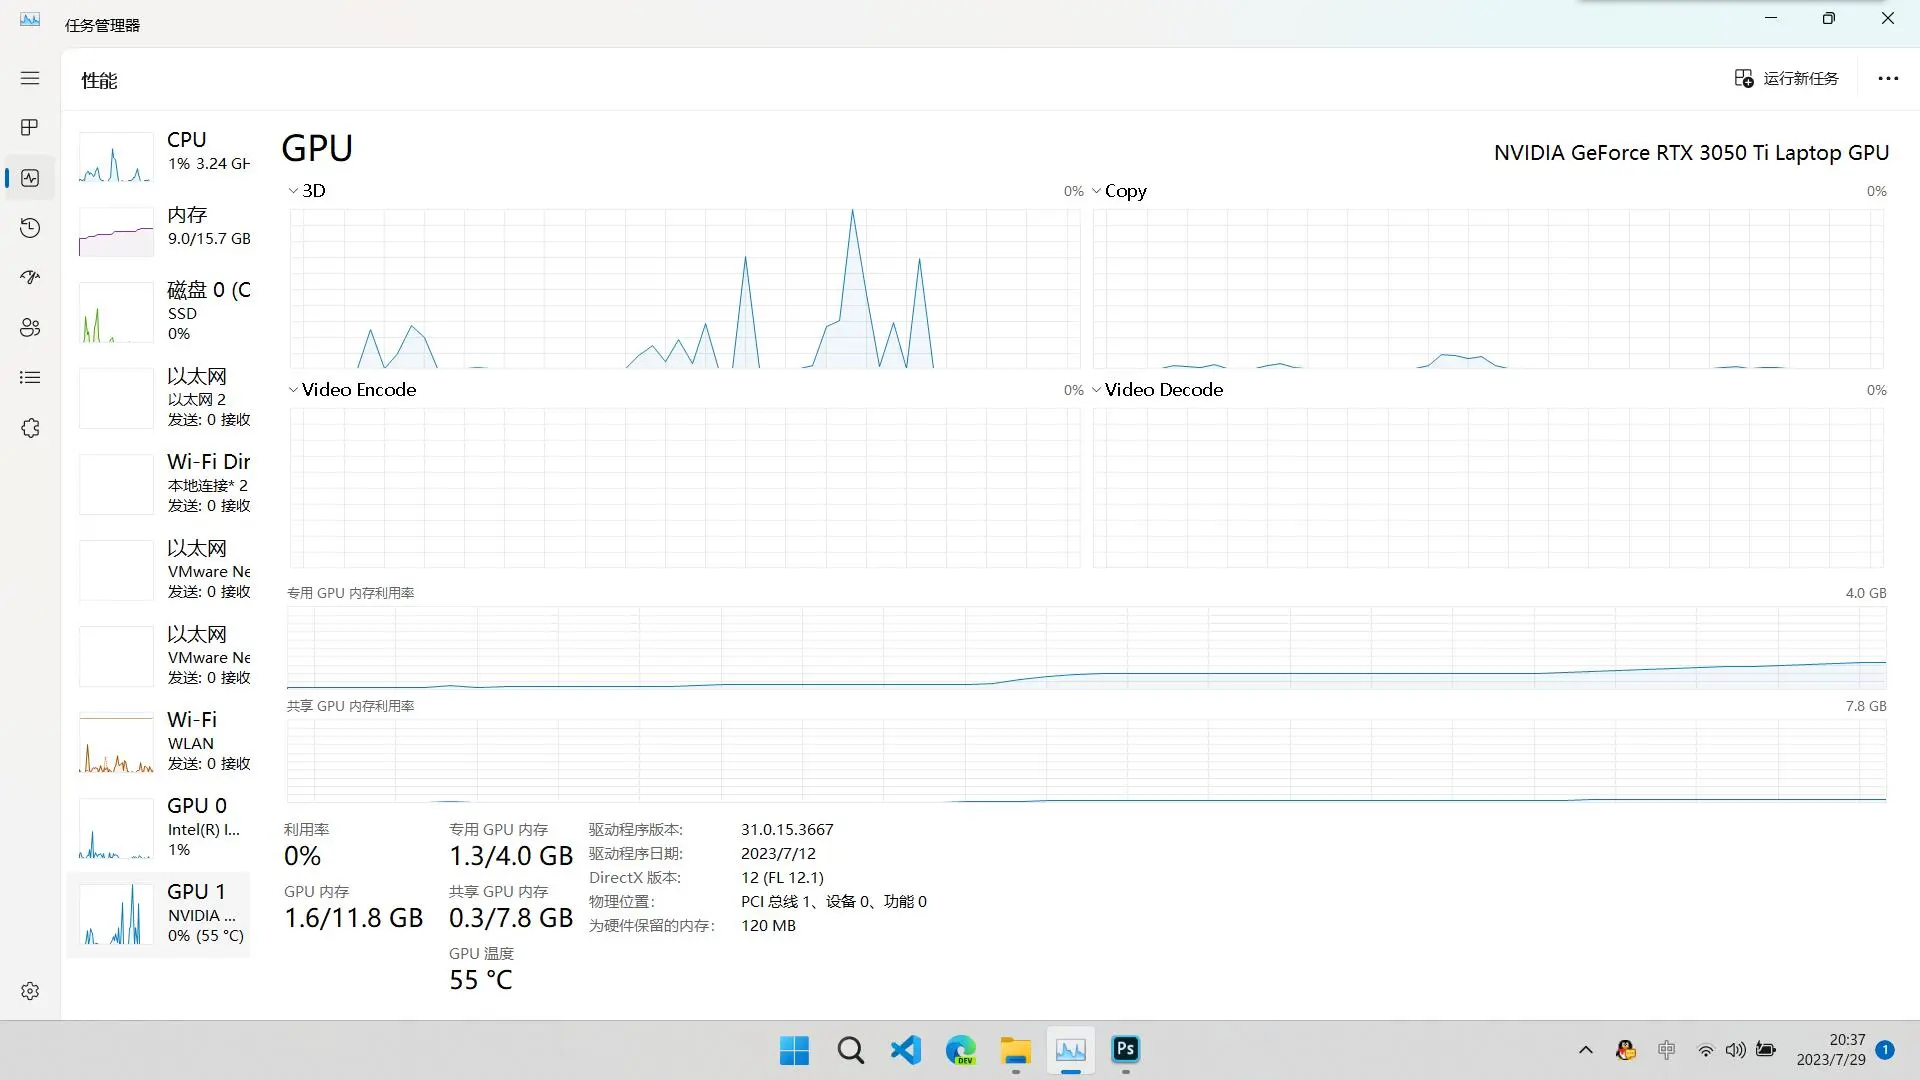The width and height of the screenshot is (1920, 1080).
Task: Switch to Task Manager taskbar icon
Action: pos(1071,1051)
